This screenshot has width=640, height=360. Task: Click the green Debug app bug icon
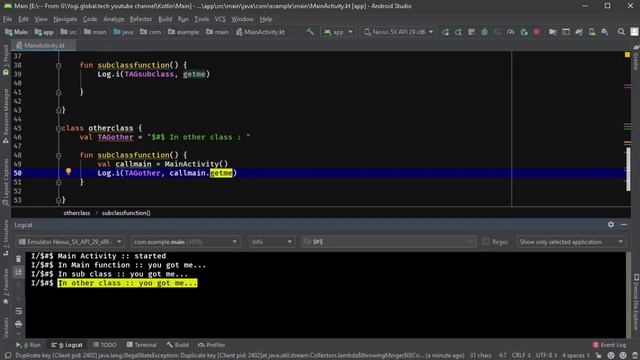pyautogui.click(x=484, y=32)
